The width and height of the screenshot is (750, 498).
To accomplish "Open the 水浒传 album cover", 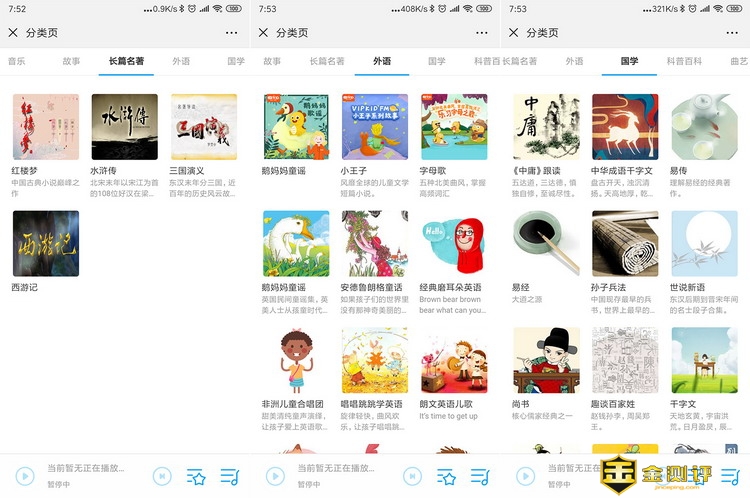I will point(125,127).
